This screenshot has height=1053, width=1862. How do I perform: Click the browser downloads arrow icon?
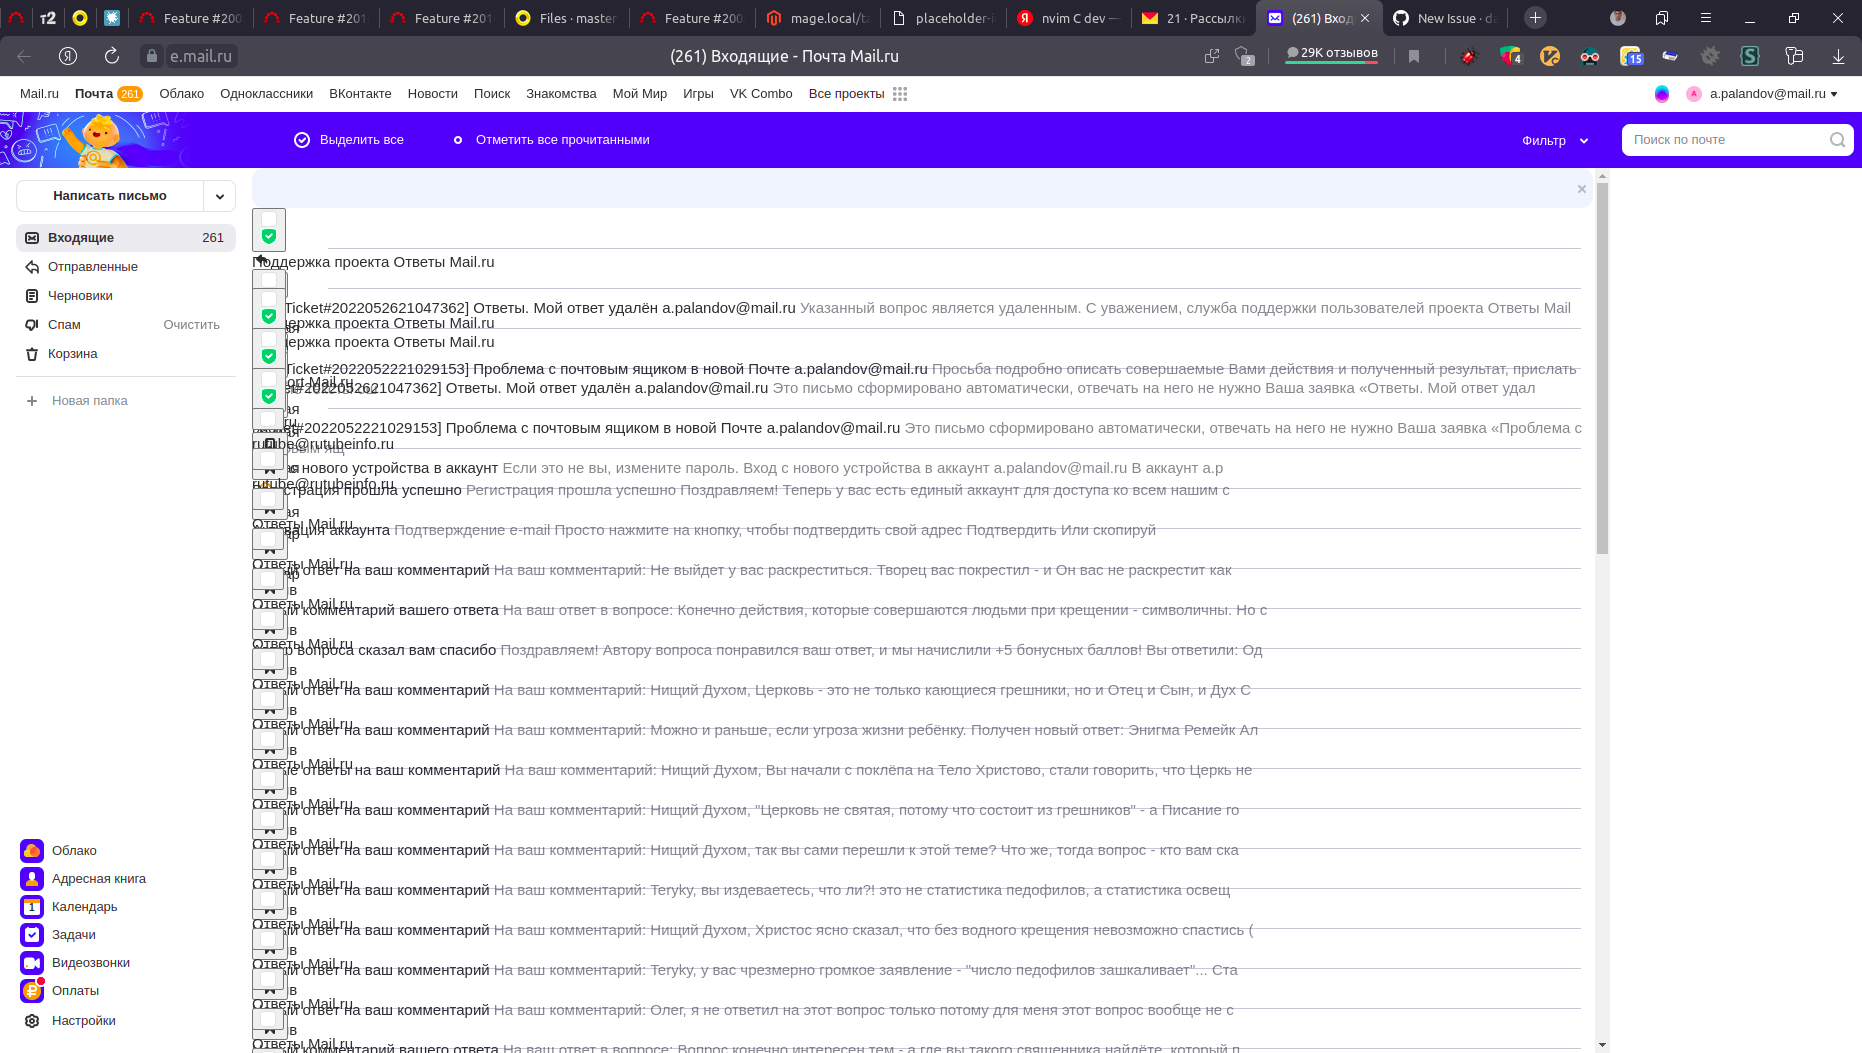[x=1838, y=56]
